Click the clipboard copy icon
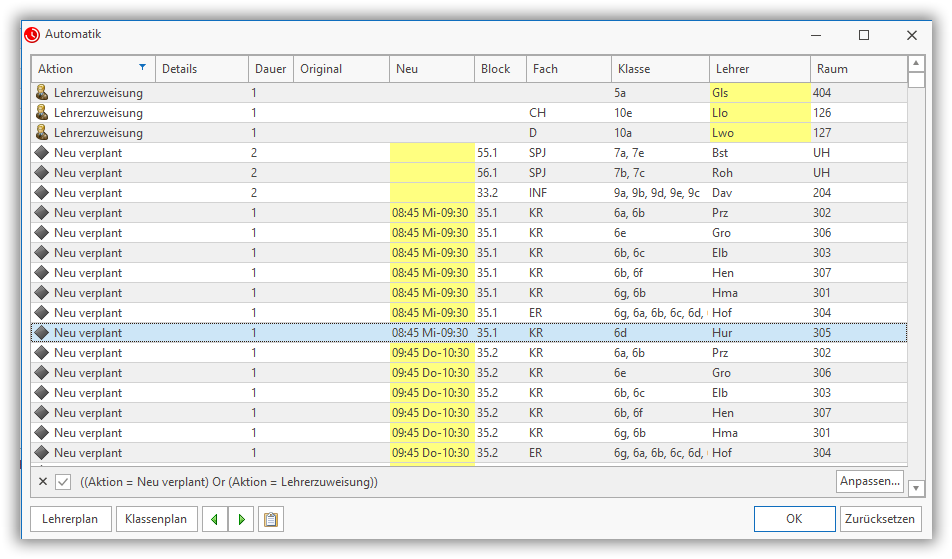The height and width of the screenshot is (559, 952). click(269, 519)
